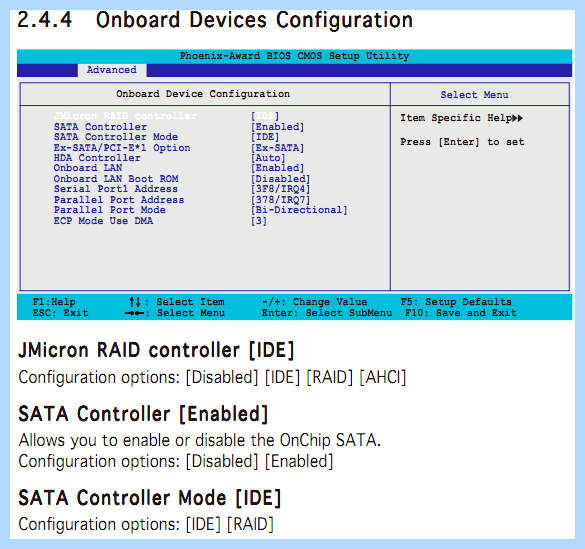The width and height of the screenshot is (585, 549).
Task: Change the [378/IRQ7] parallel port value
Action: click(281, 200)
